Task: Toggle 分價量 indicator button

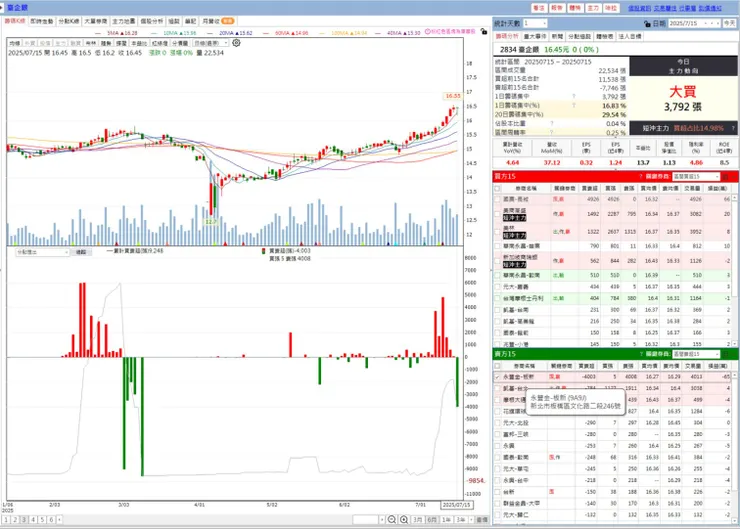Action: tap(180, 43)
